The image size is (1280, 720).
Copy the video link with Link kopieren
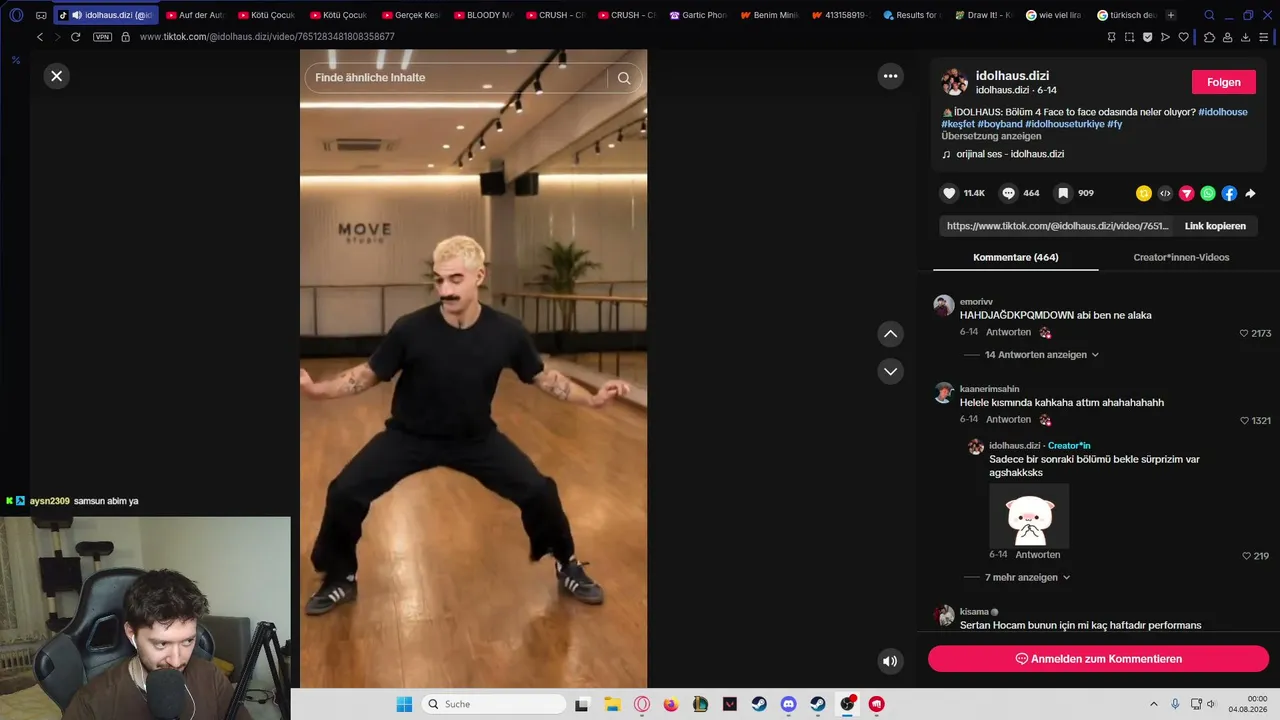pyautogui.click(x=1215, y=226)
